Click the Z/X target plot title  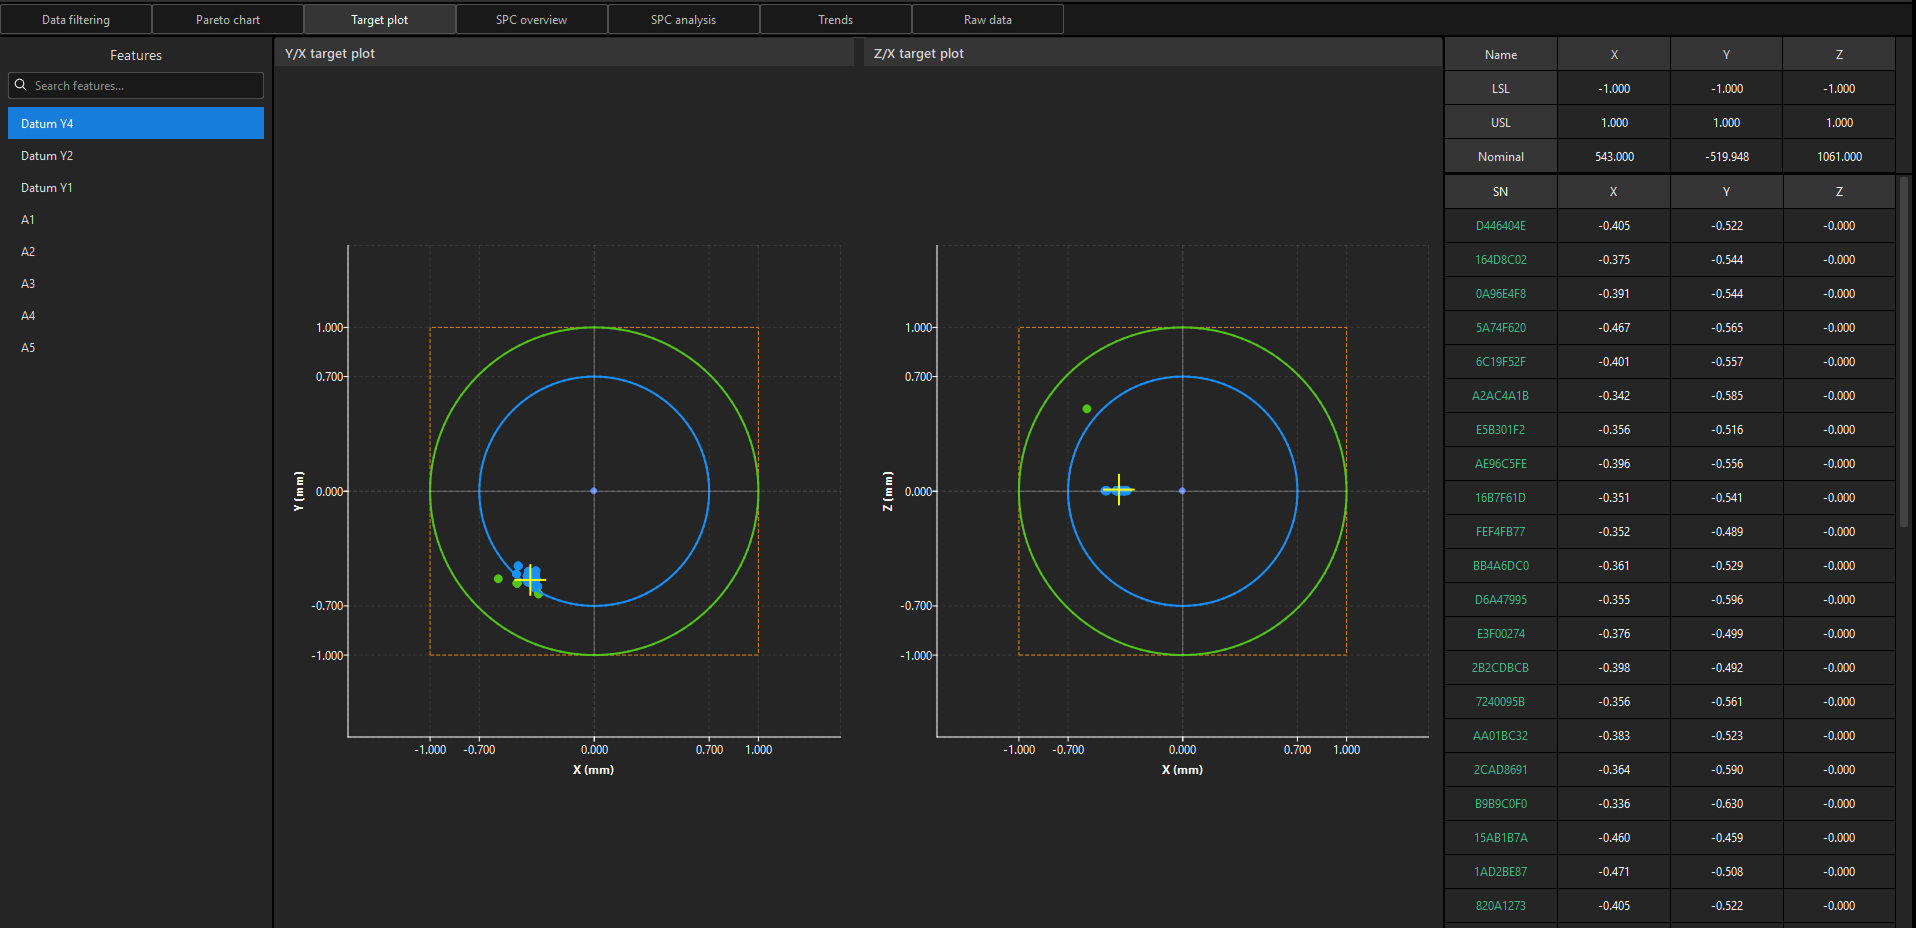tap(919, 54)
